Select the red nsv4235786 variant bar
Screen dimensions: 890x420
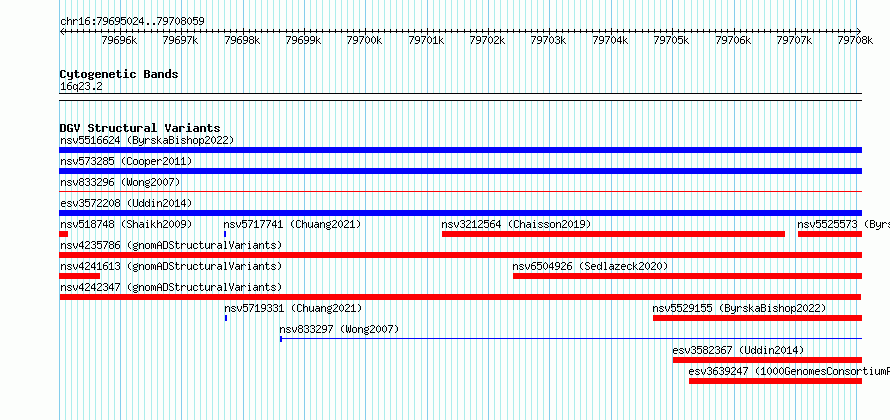(461, 255)
